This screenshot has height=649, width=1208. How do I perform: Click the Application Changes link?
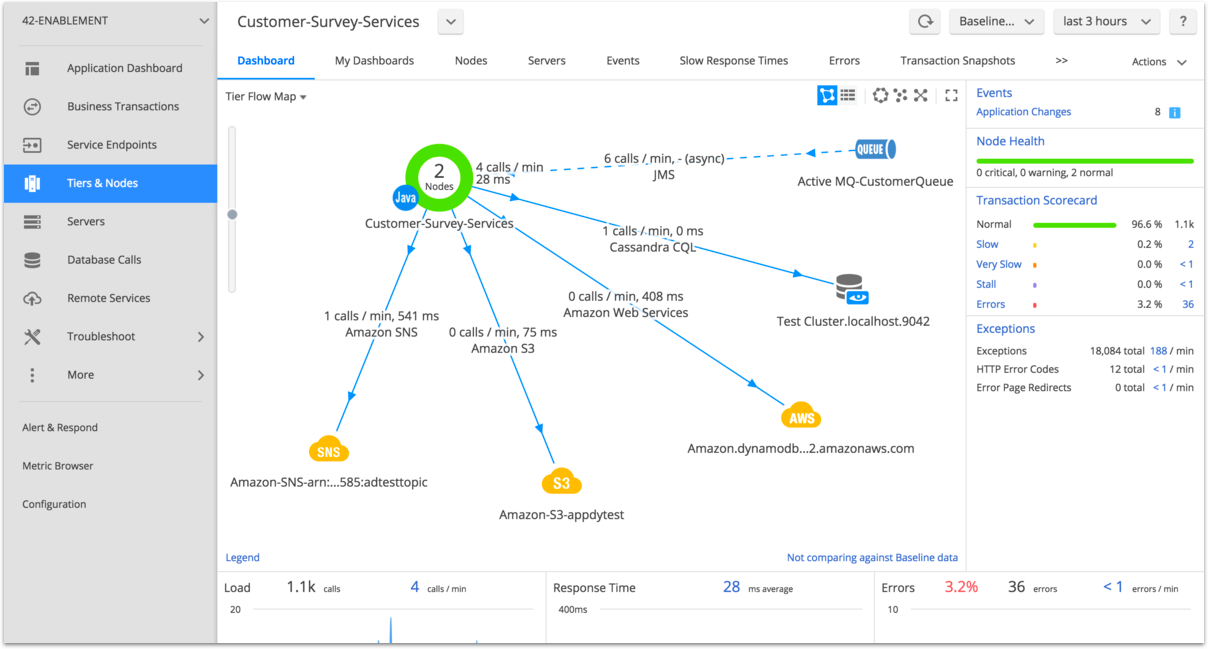pos(1024,112)
